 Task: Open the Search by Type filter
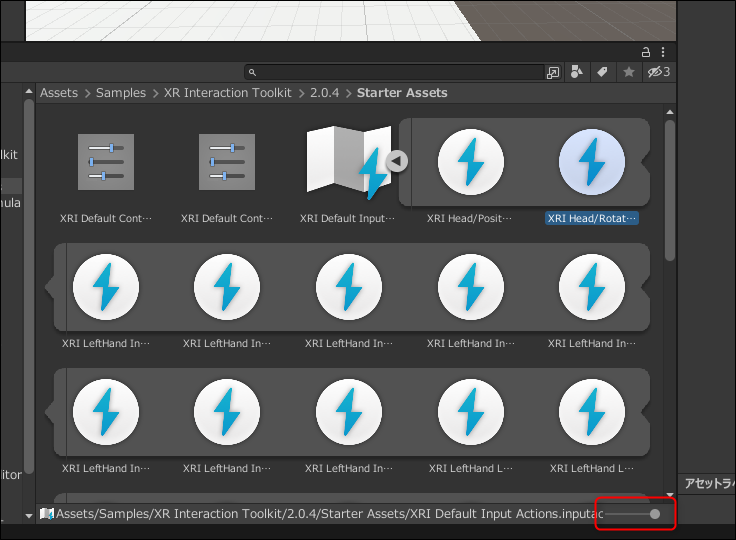[576, 72]
